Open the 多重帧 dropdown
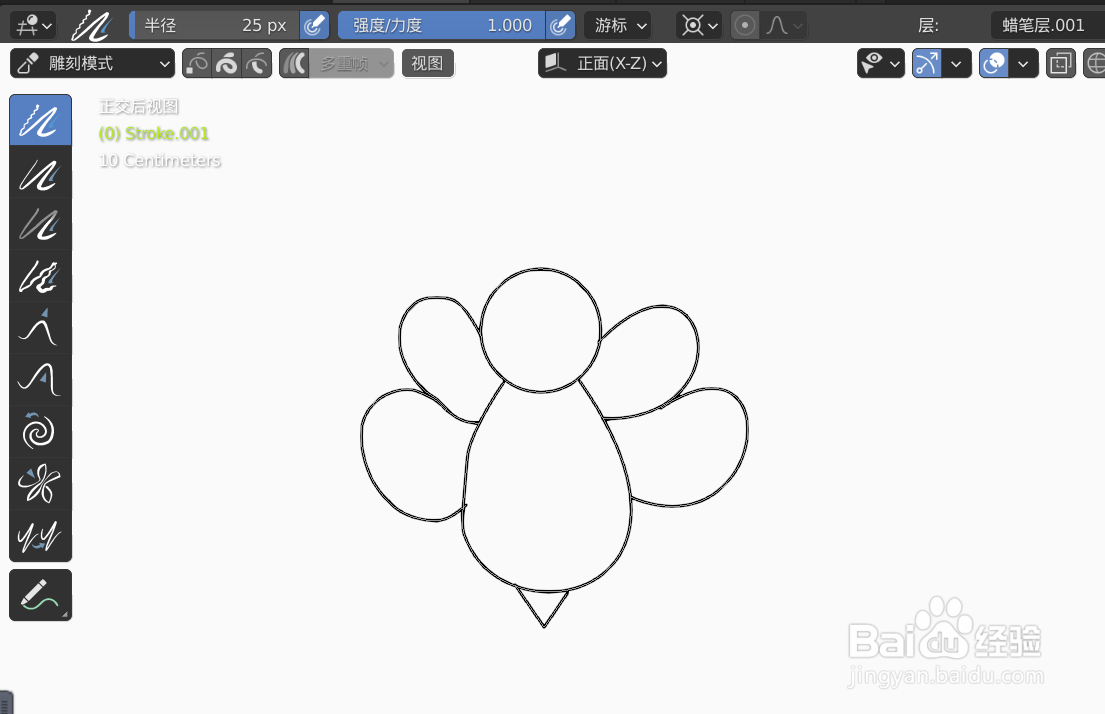Viewport: 1105px width, 714px height. (x=352, y=63)
